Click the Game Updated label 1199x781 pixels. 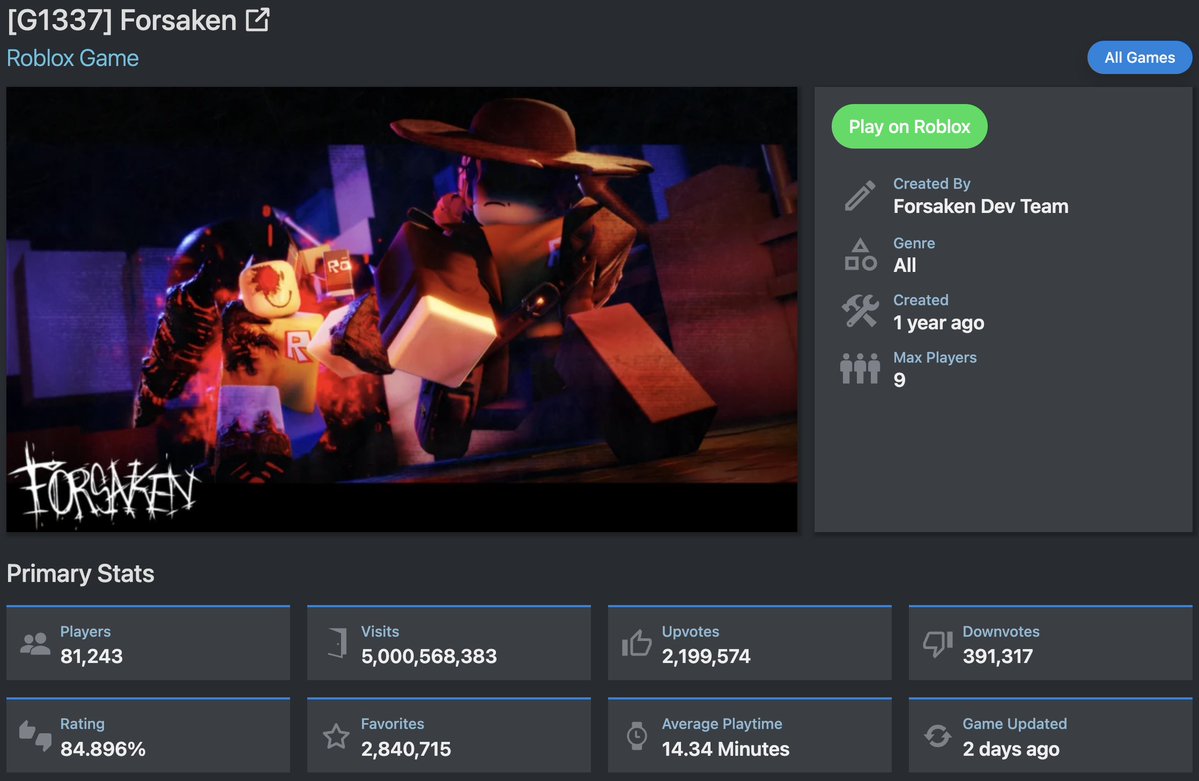pos(1015,724)
